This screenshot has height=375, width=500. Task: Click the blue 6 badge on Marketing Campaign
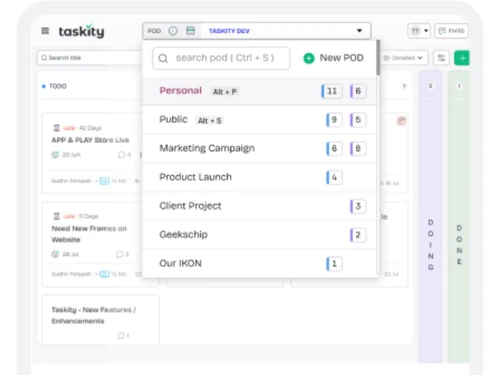point(334,148)
